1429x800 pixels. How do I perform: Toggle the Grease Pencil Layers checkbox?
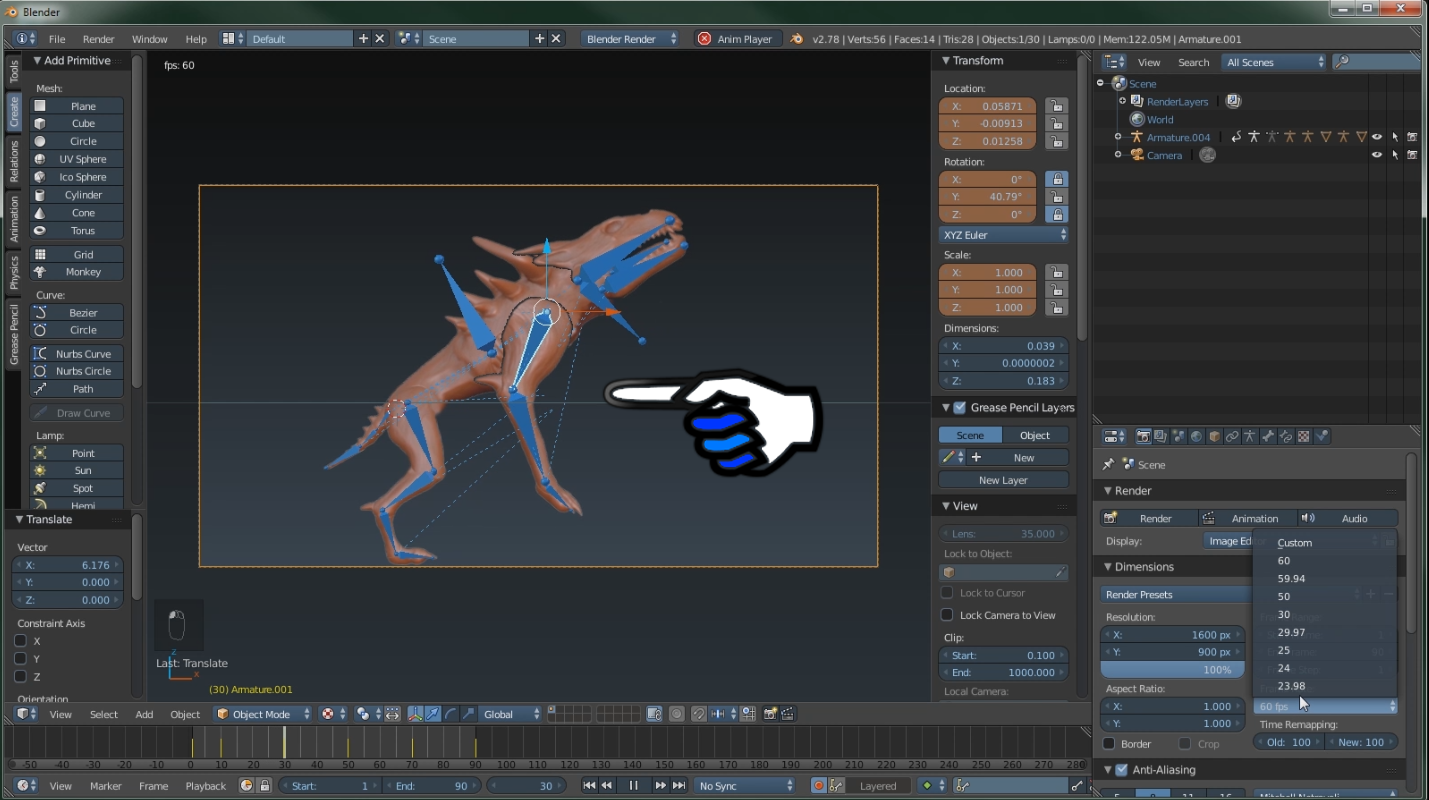point(960,407)
